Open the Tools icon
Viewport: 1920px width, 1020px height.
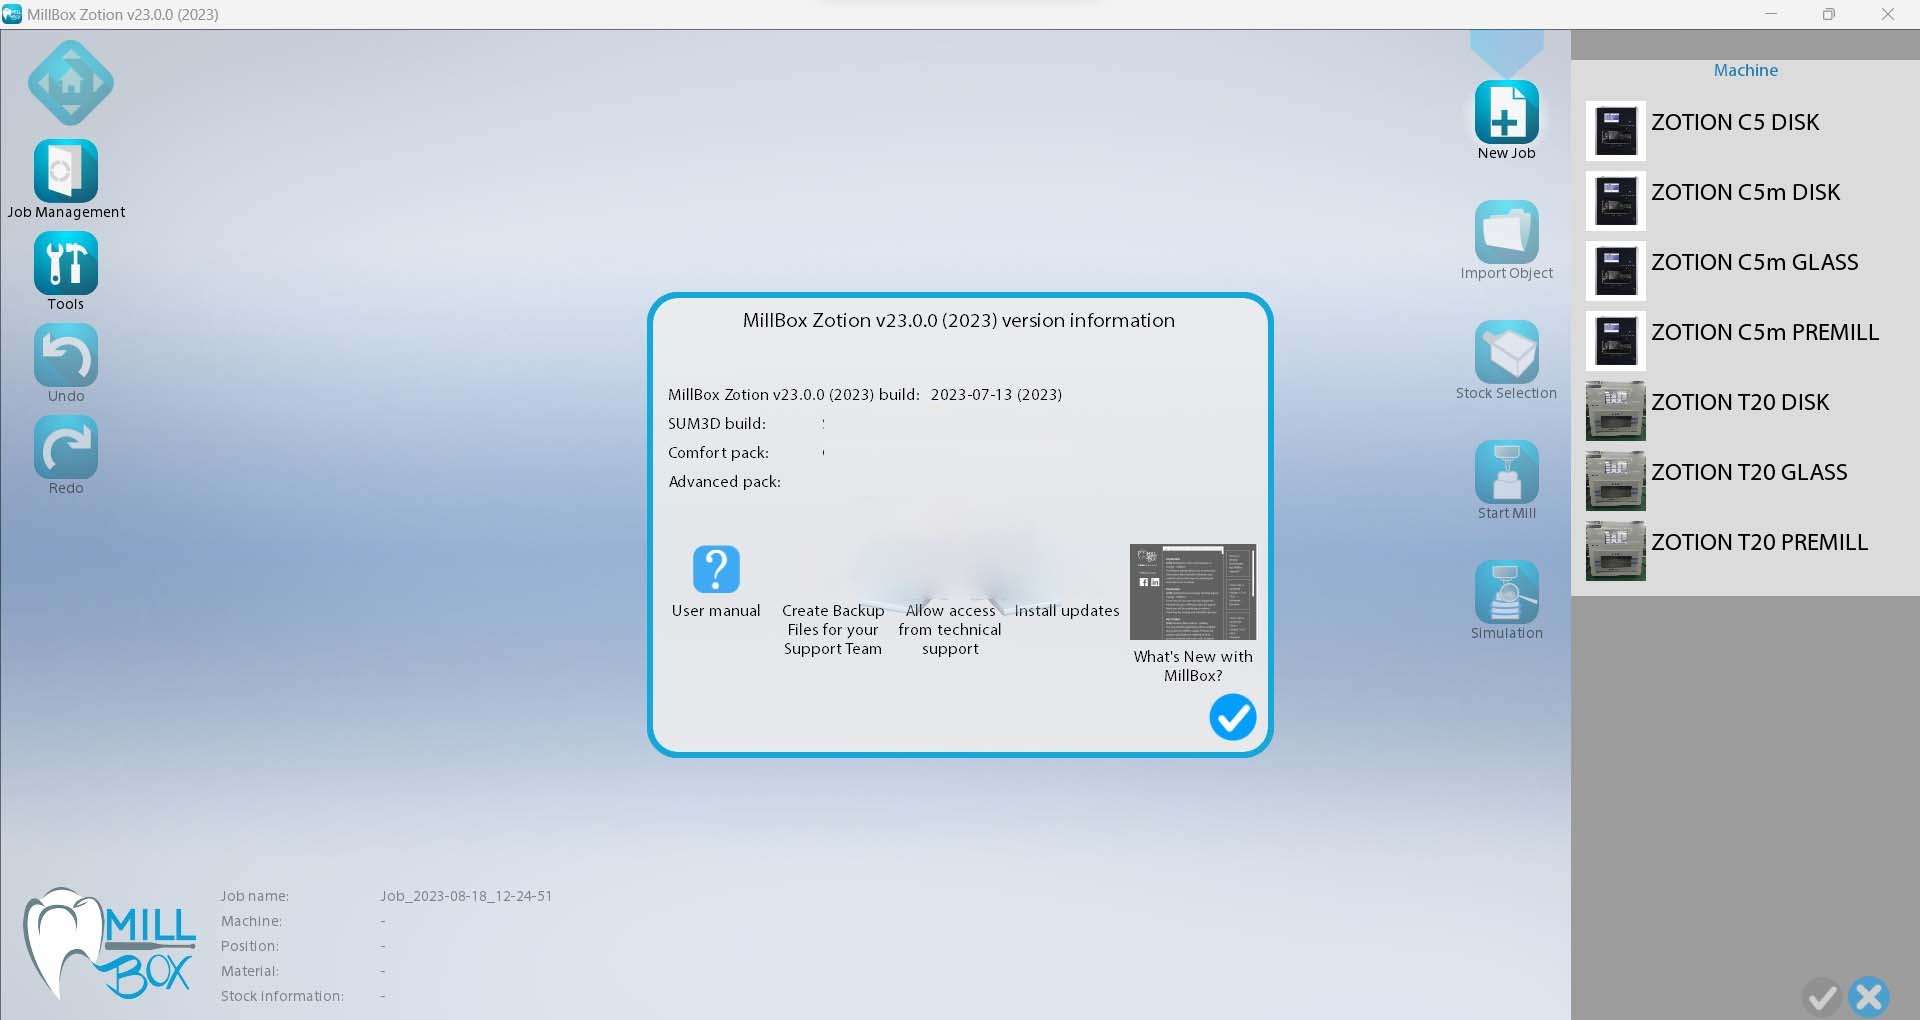(x=66, y=264)
